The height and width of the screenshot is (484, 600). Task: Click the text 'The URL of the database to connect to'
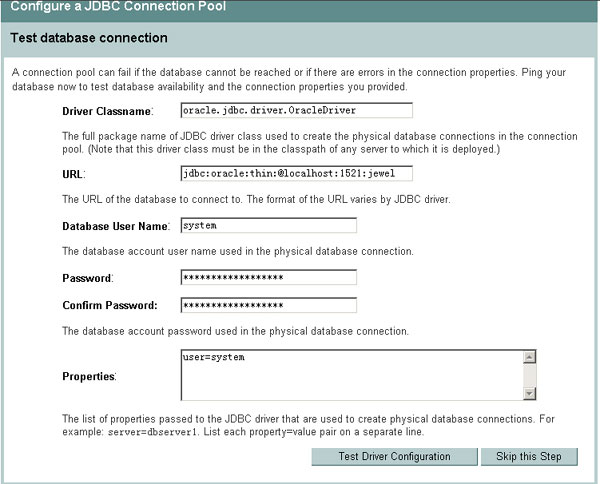point(152,199)
